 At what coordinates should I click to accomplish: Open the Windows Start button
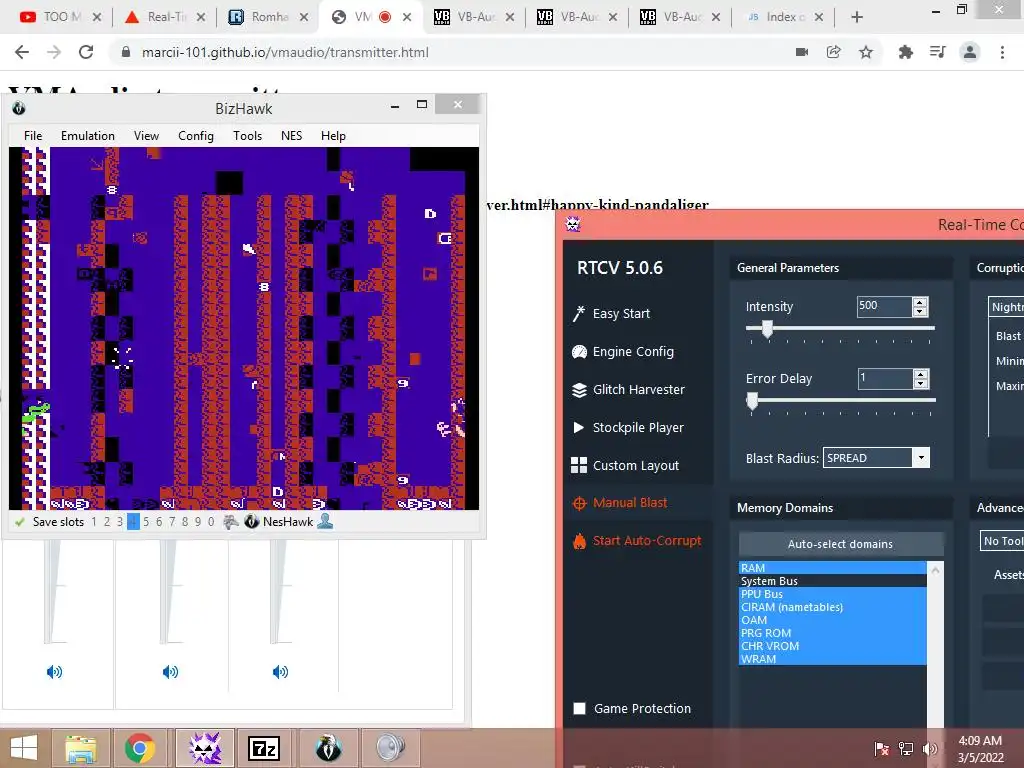click(x=24, y=748)
